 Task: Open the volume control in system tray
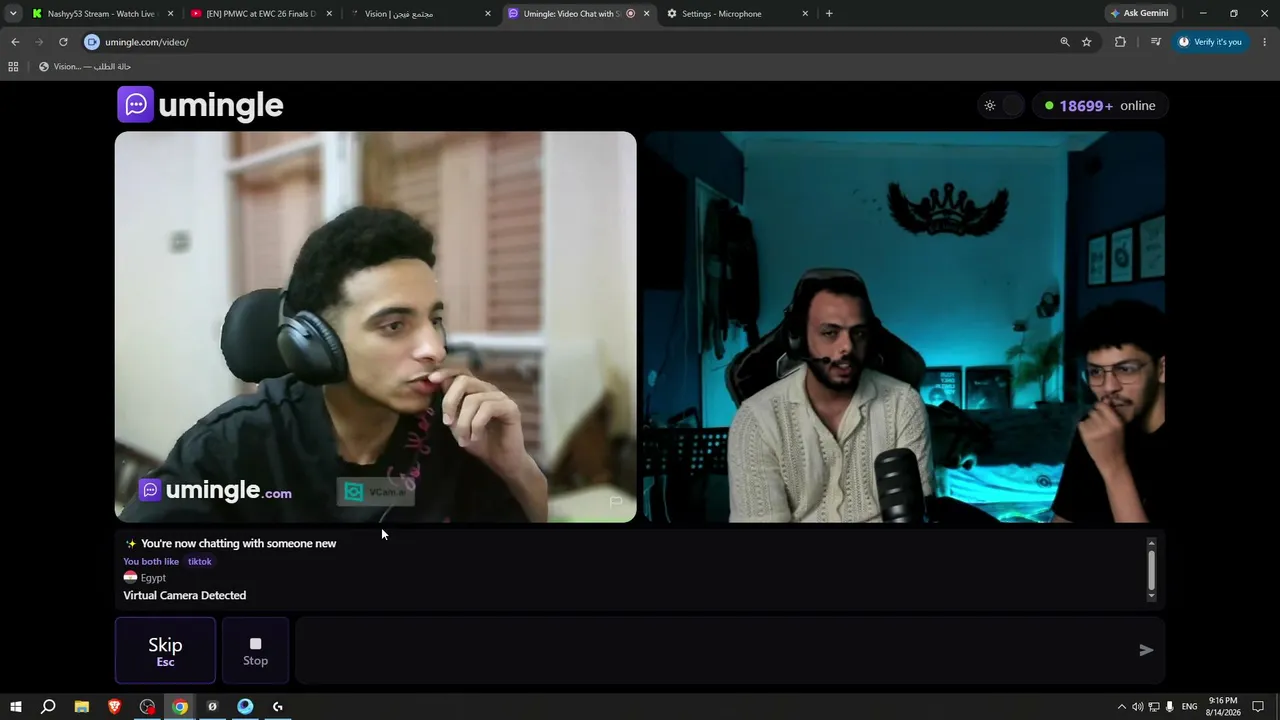tap(1137, 707)
